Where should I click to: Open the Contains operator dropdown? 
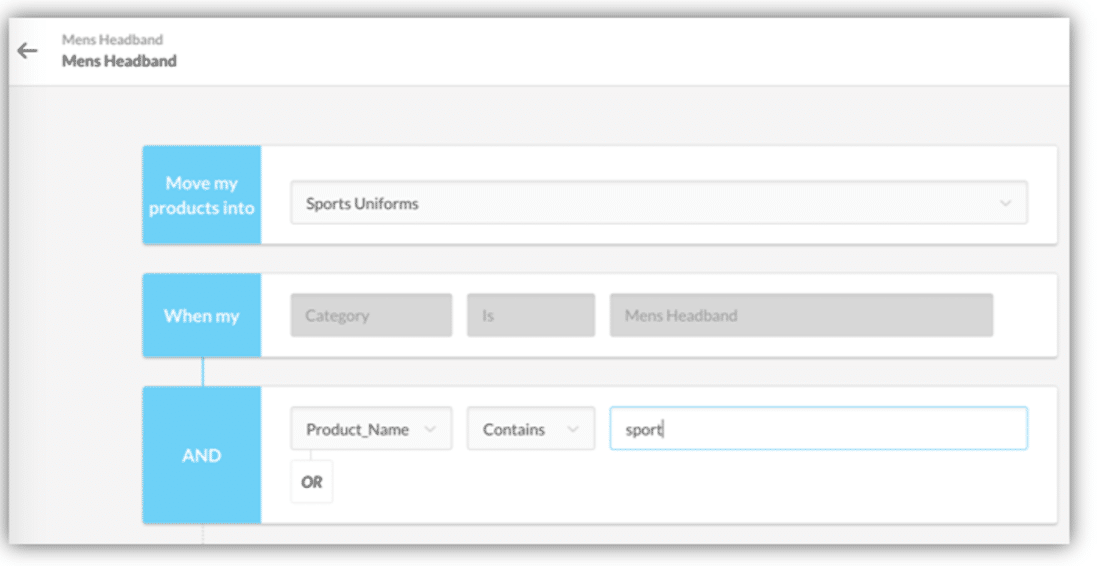pos(531,429)
